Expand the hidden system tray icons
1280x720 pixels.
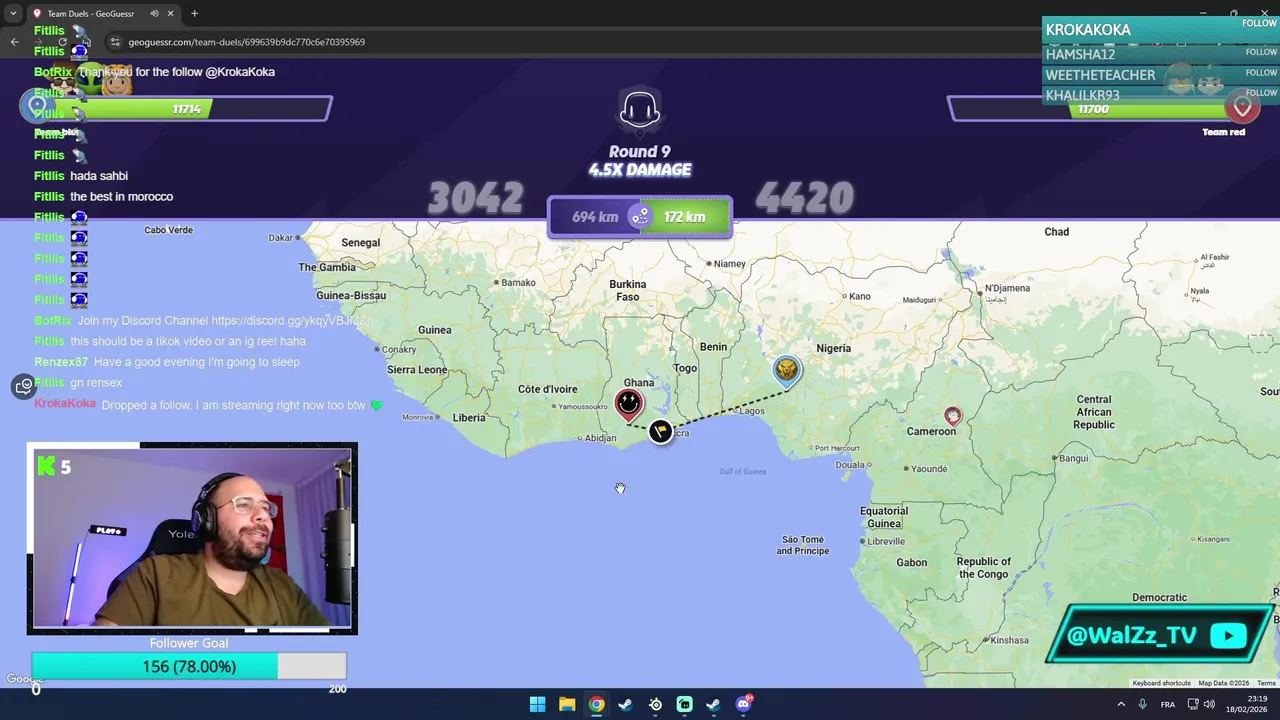[x=1120, y=704]
